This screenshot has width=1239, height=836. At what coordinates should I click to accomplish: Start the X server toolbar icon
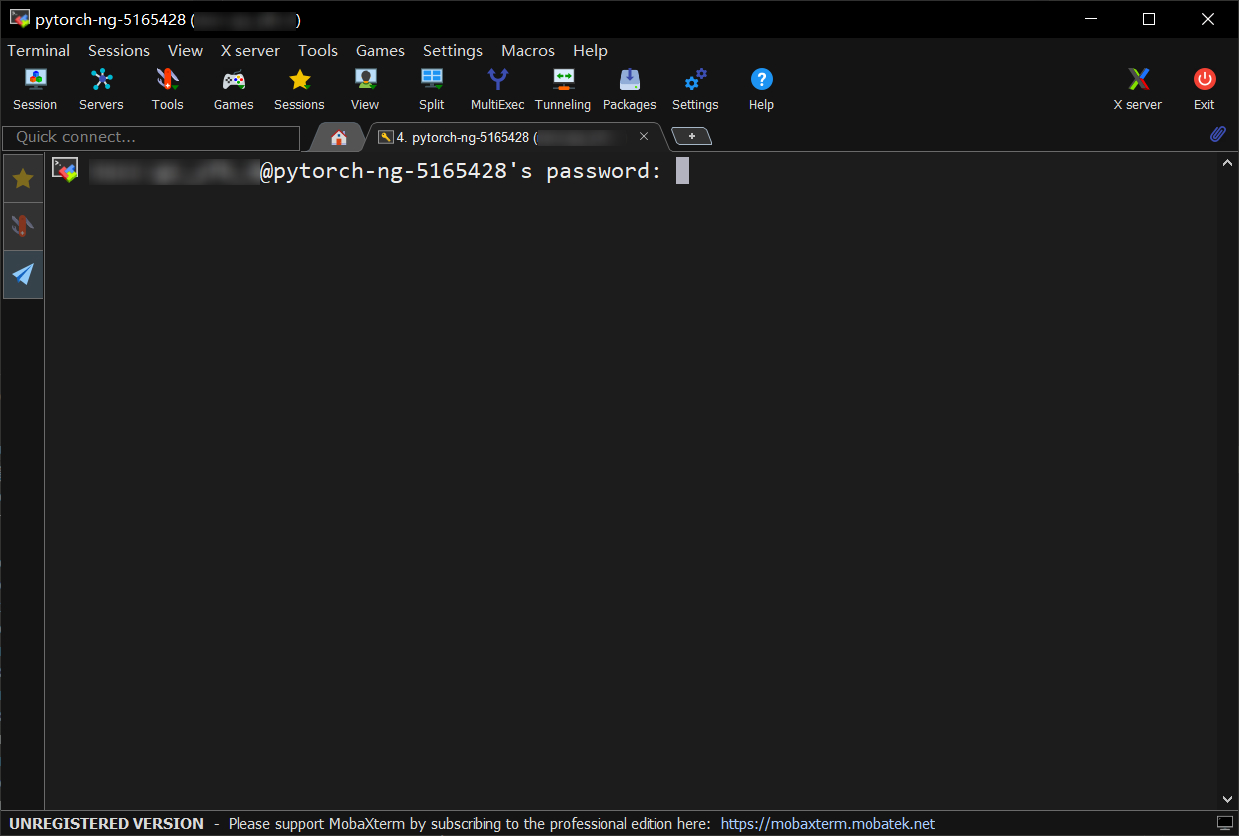(1138, 89)
